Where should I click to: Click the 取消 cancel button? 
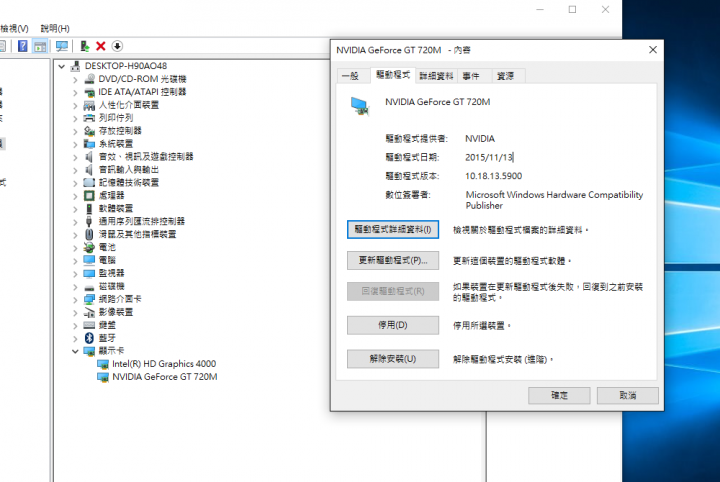(628, 395)
